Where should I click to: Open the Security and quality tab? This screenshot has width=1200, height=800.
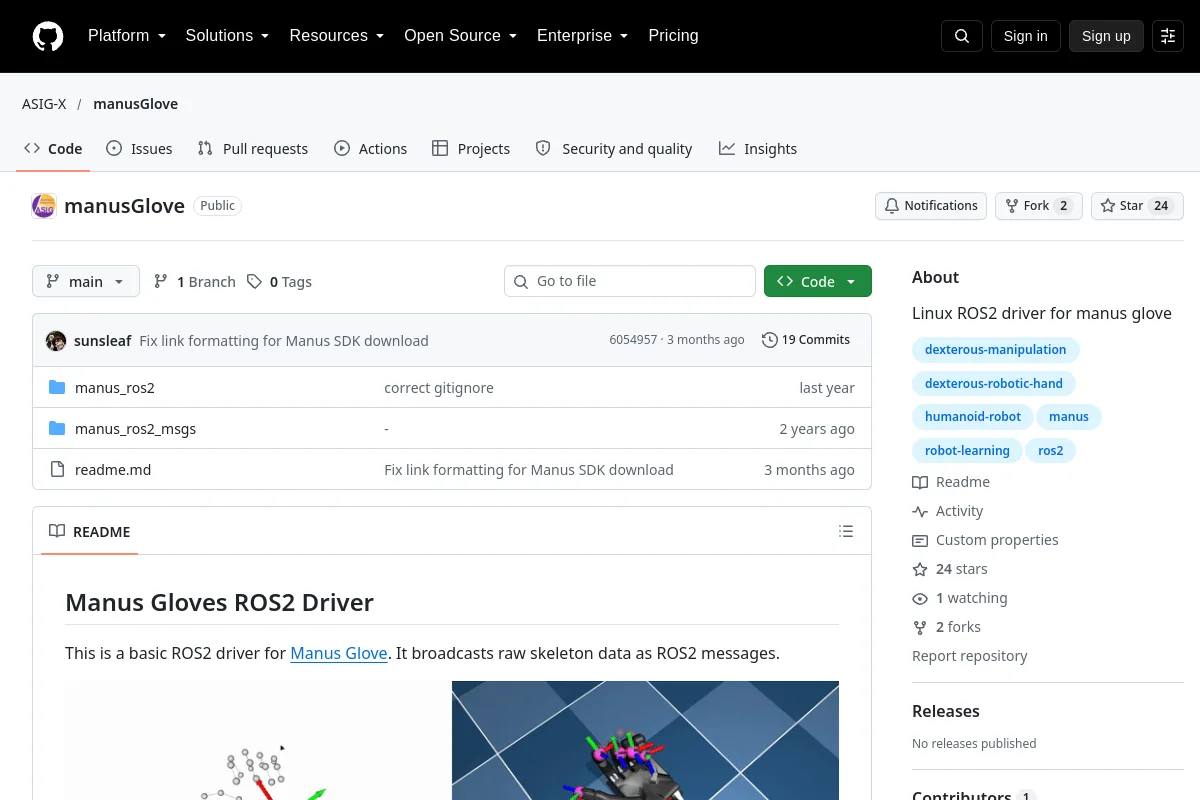pos(614,149)
